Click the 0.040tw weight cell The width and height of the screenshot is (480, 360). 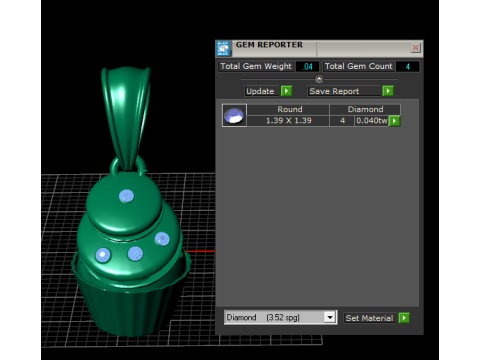pos(371,121)
